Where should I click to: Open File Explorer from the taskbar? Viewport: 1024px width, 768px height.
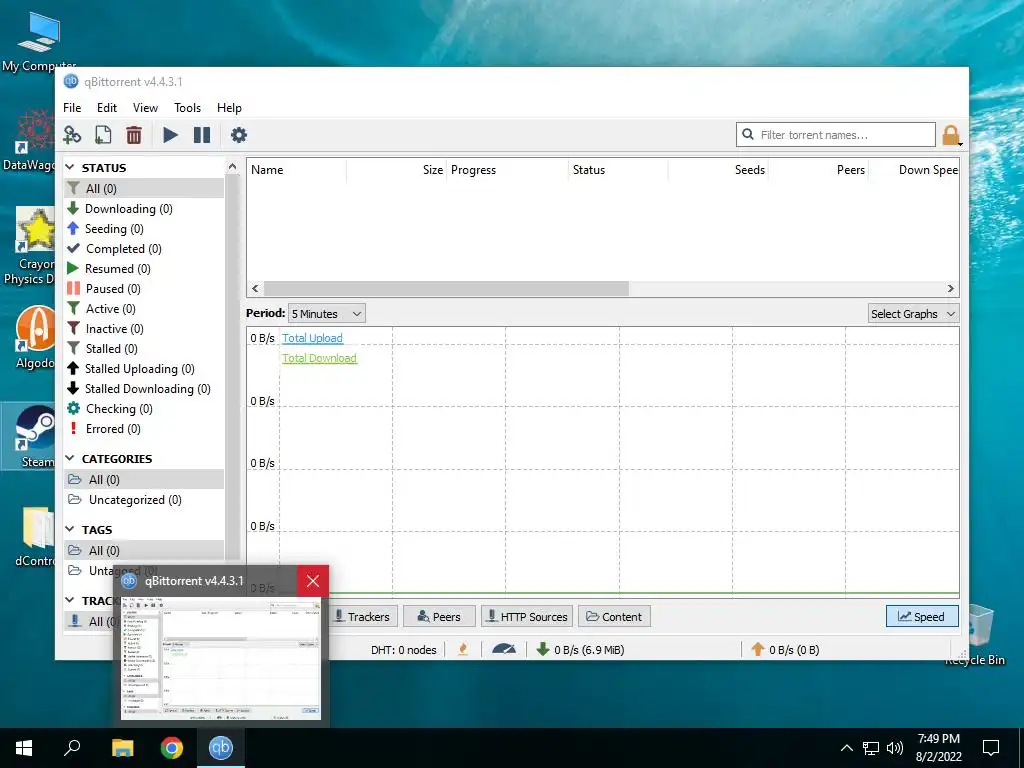point(122,748)
